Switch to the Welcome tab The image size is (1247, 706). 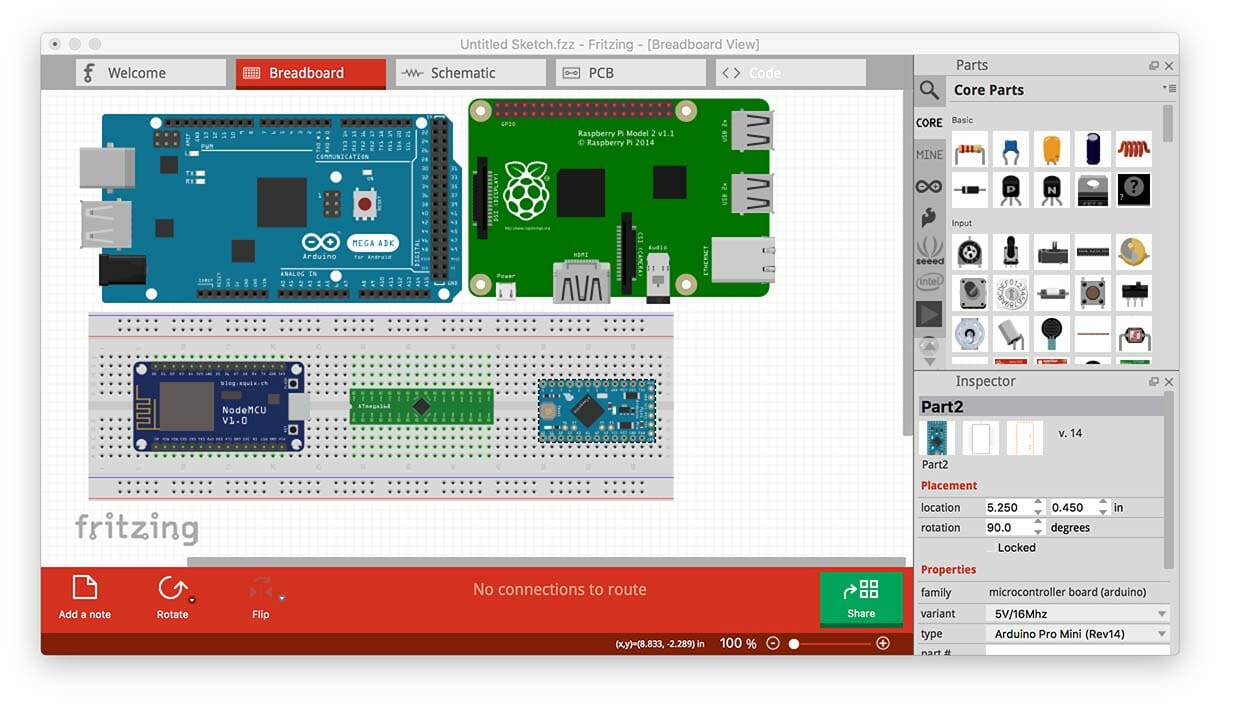[x=152, y=73]
